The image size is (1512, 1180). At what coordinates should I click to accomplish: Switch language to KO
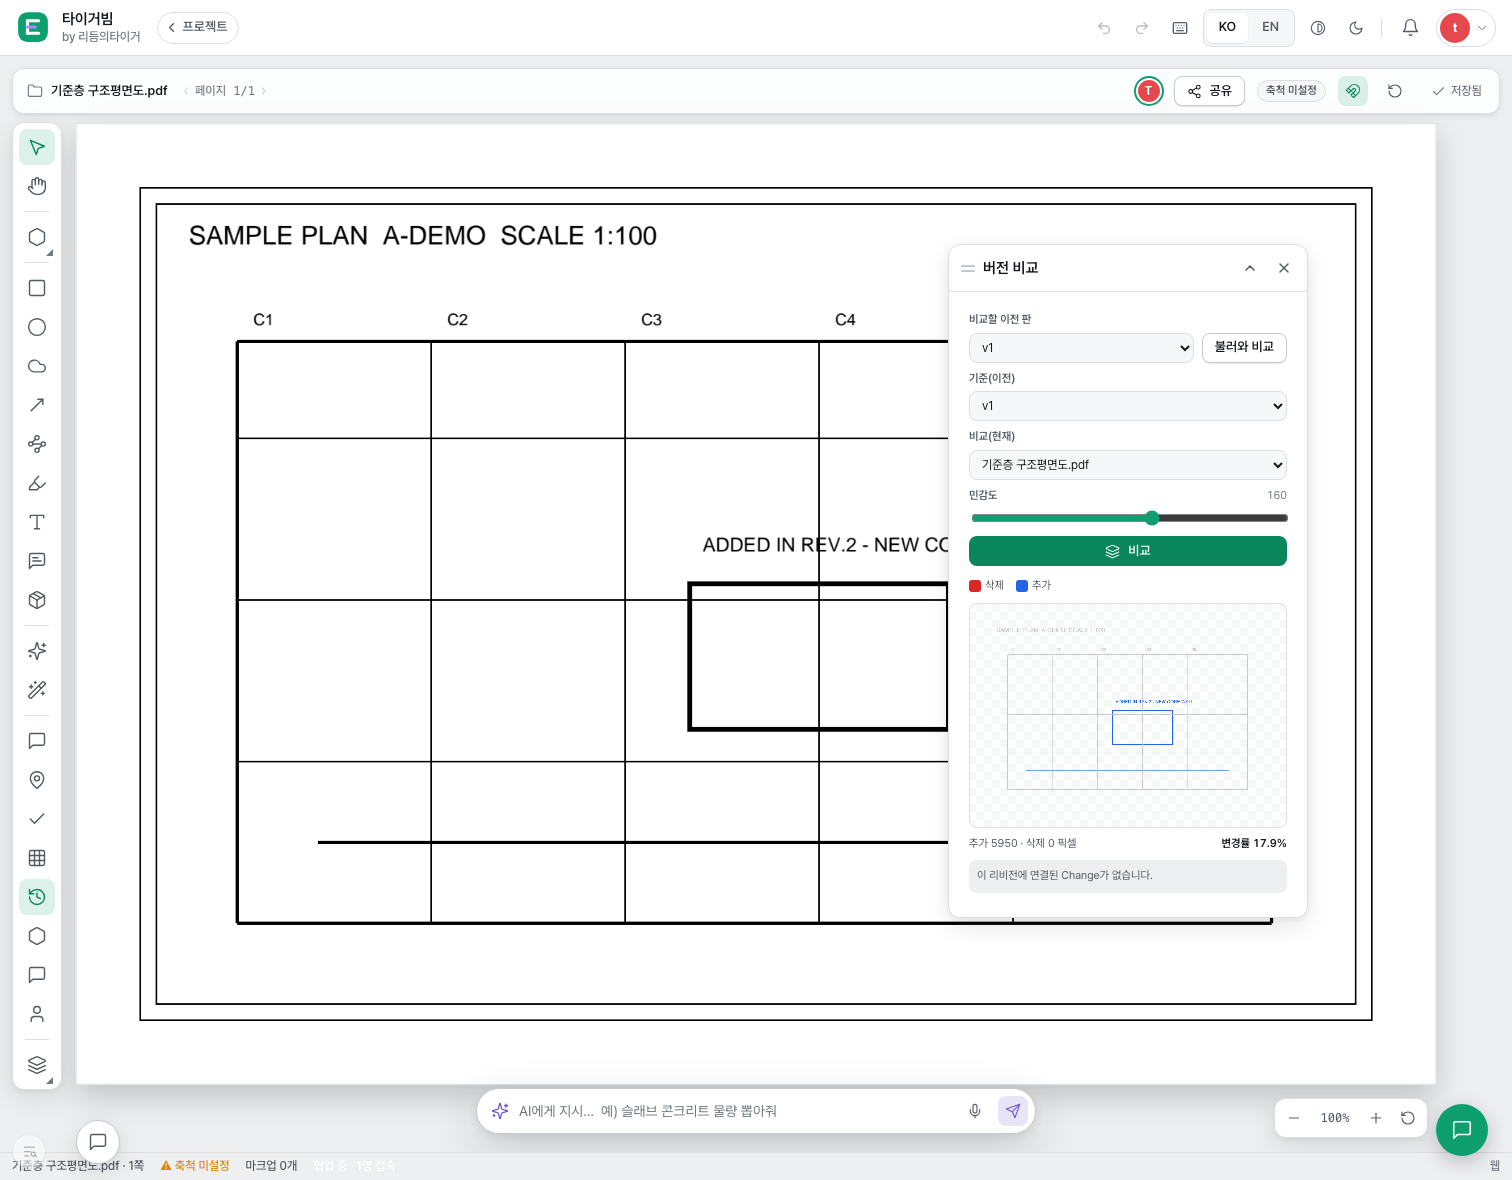(1227, 27)
